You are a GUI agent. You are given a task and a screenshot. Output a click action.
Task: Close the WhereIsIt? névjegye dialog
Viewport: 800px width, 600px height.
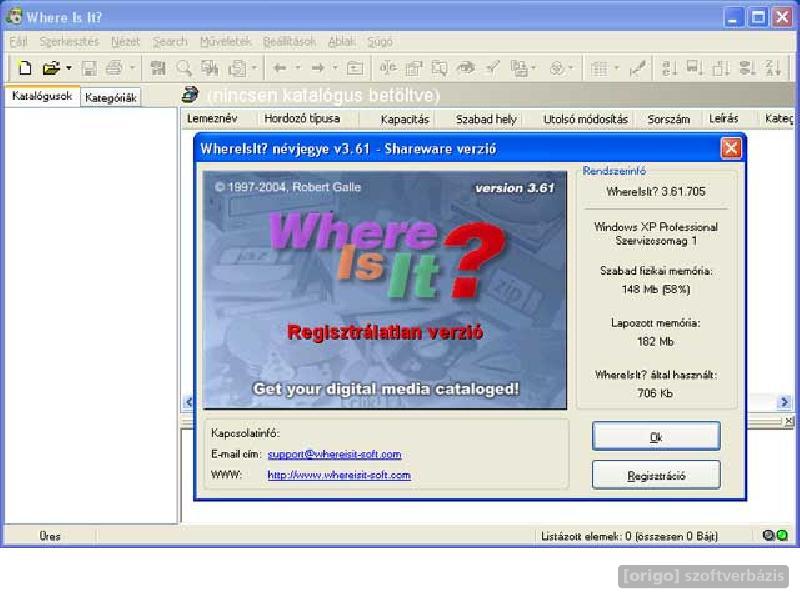tap(731, 148)
